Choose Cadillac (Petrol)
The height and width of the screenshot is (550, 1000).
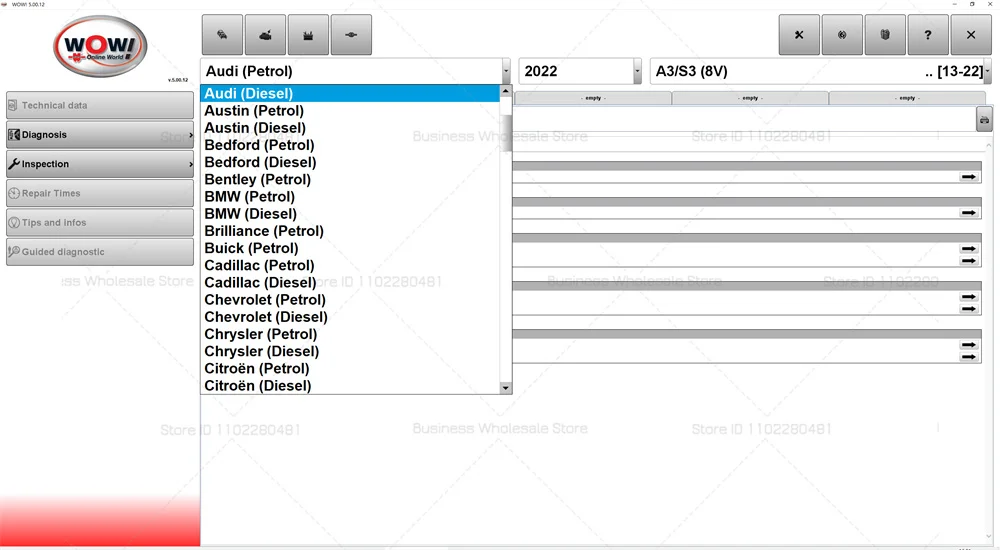coord(350,265)
